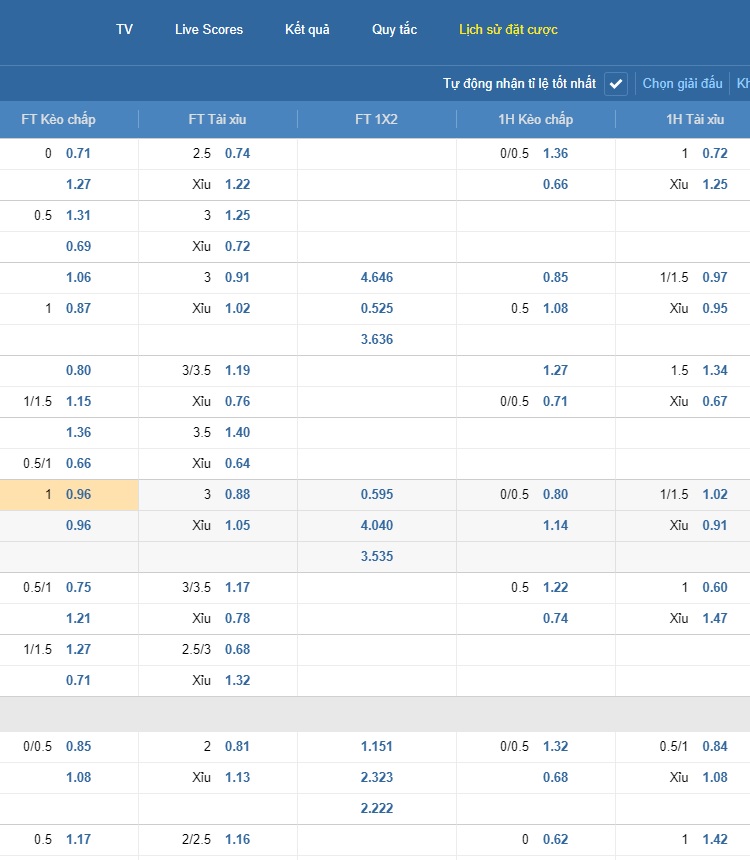Pick the 1.151 odds in FT 1X2
Image resolution: width=750 pixels, height=860 pixels.
[x=377, y=747]
